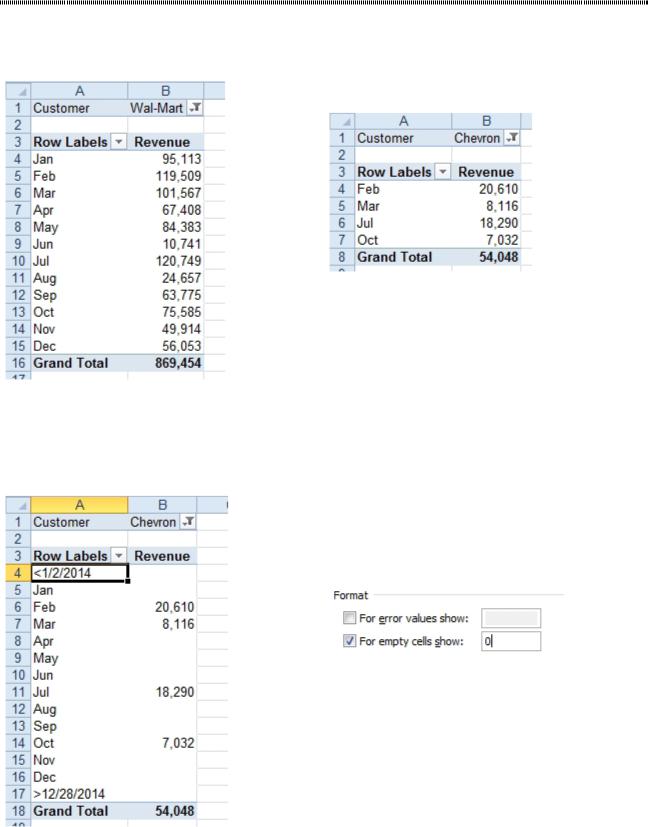Select the empty Apr revenue cell in row 8 of the Chevron table

pyautogui.click(x=162, y=641)
